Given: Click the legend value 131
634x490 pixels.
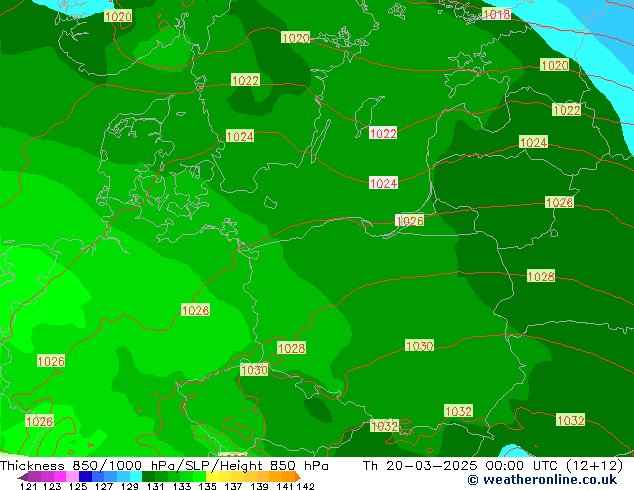Looking at the screenshot, I should (x=156, y=486).
